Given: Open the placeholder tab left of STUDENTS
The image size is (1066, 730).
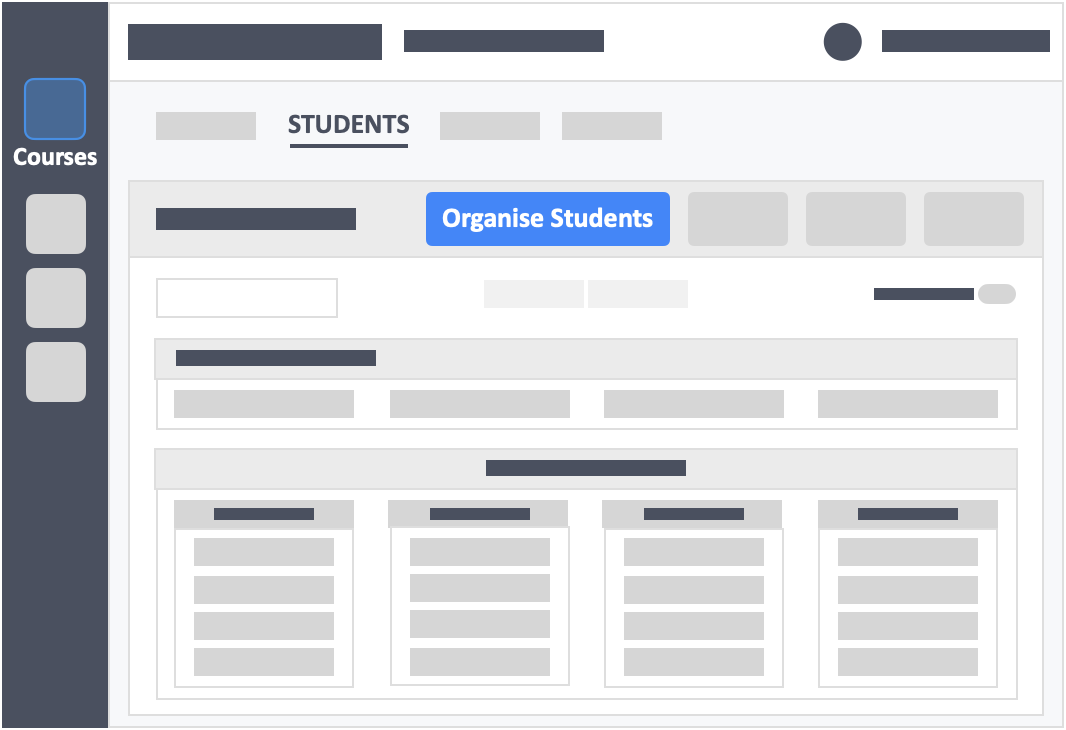Looking at the screenshot, I should (x=206, y=126).
